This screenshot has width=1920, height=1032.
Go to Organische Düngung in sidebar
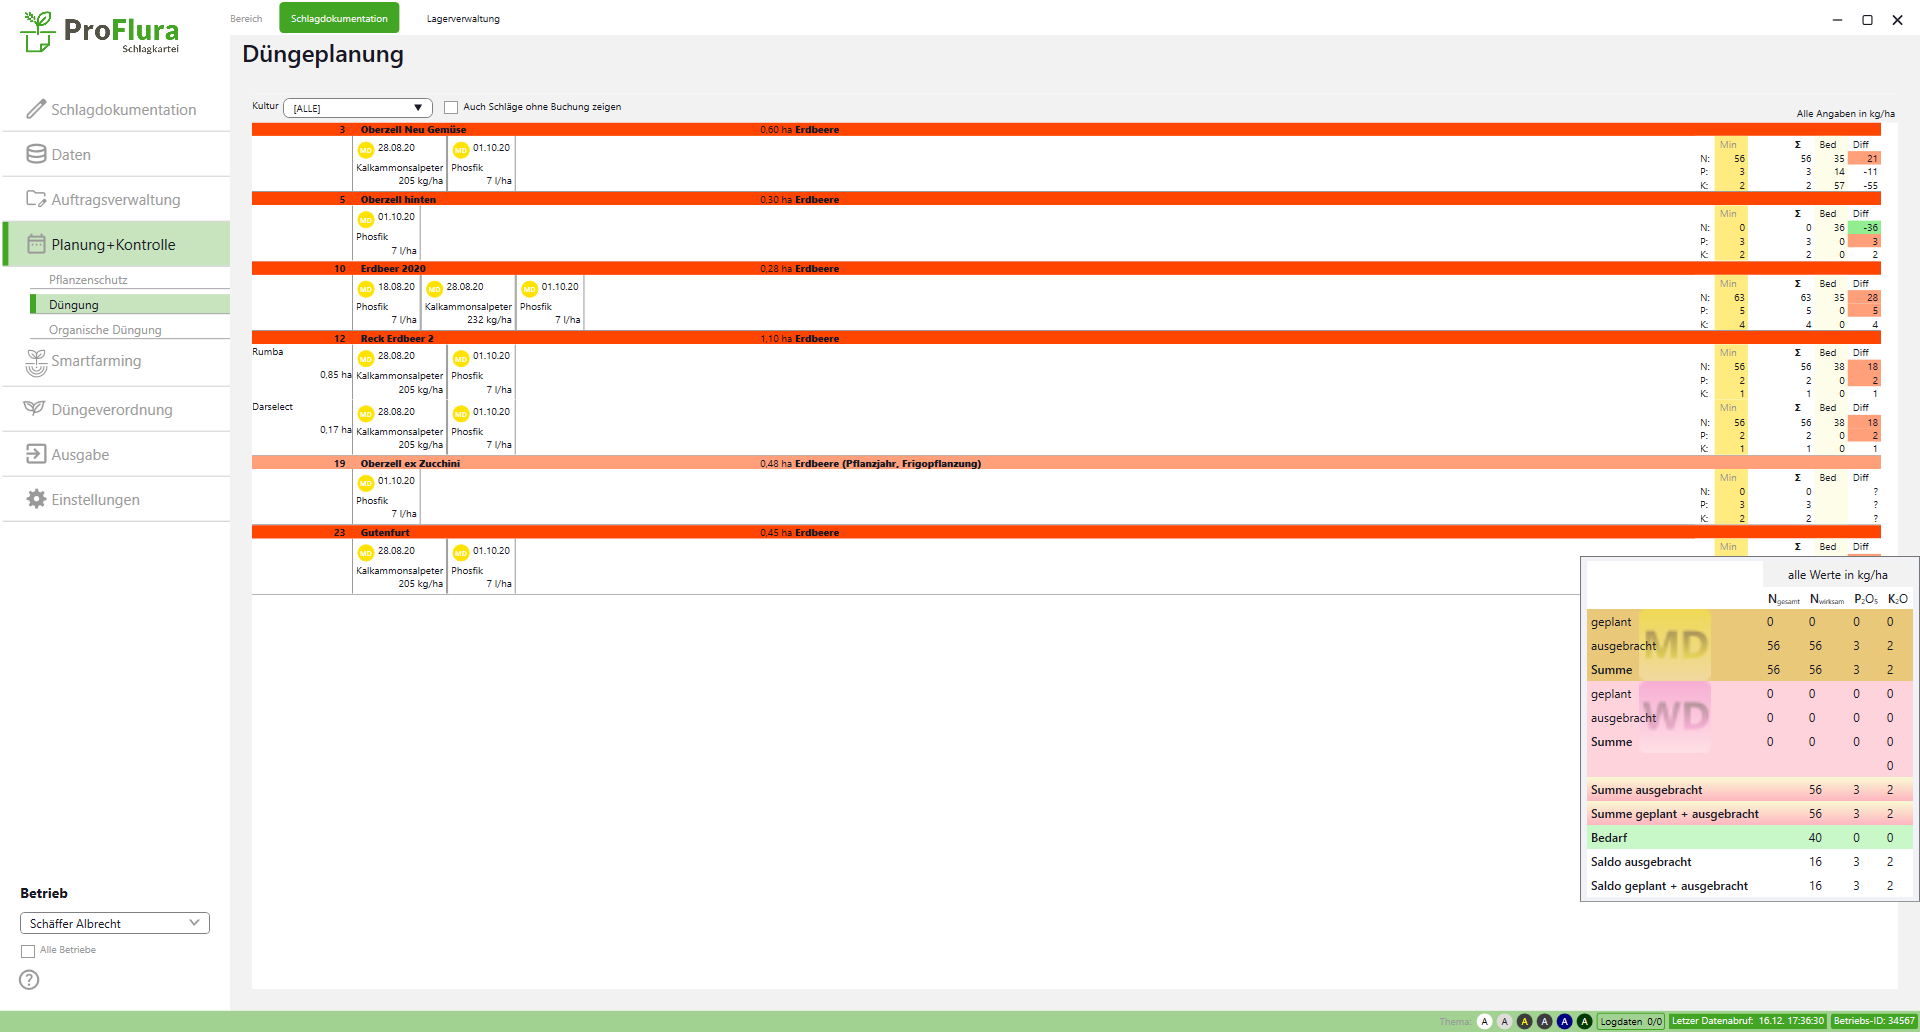pos(105,330)
